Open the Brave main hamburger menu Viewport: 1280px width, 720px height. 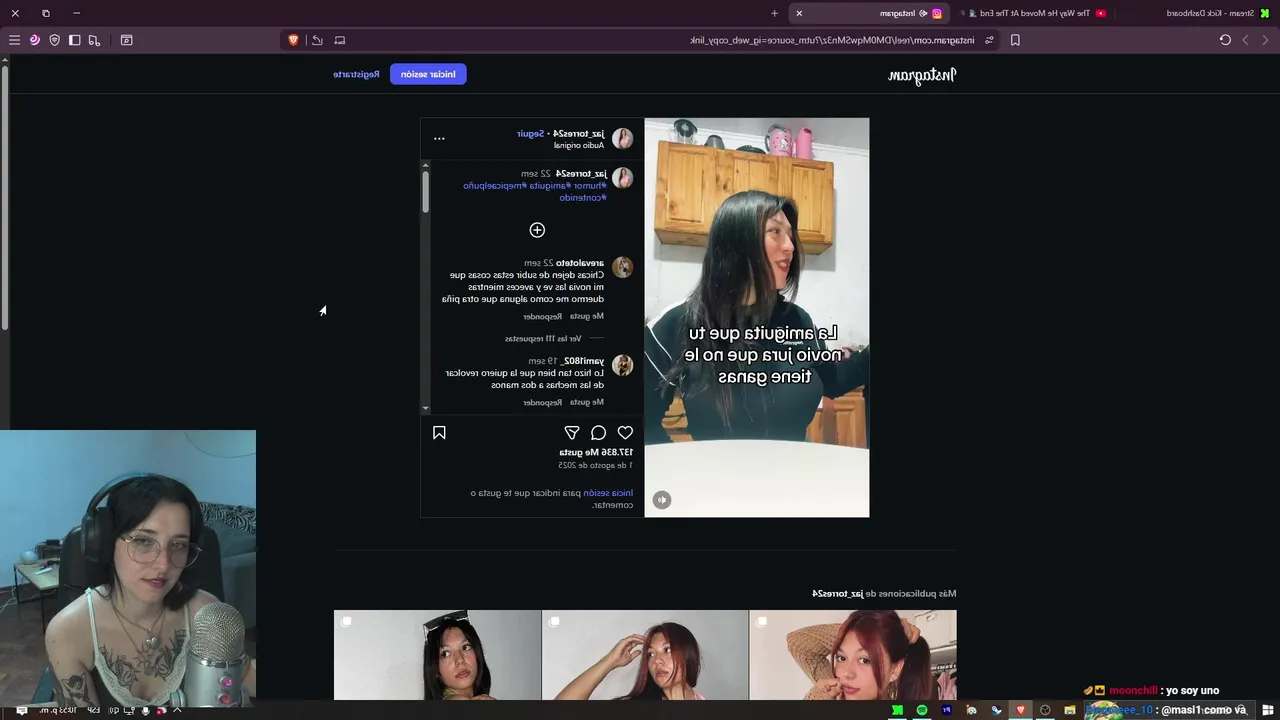pos(14,40)
